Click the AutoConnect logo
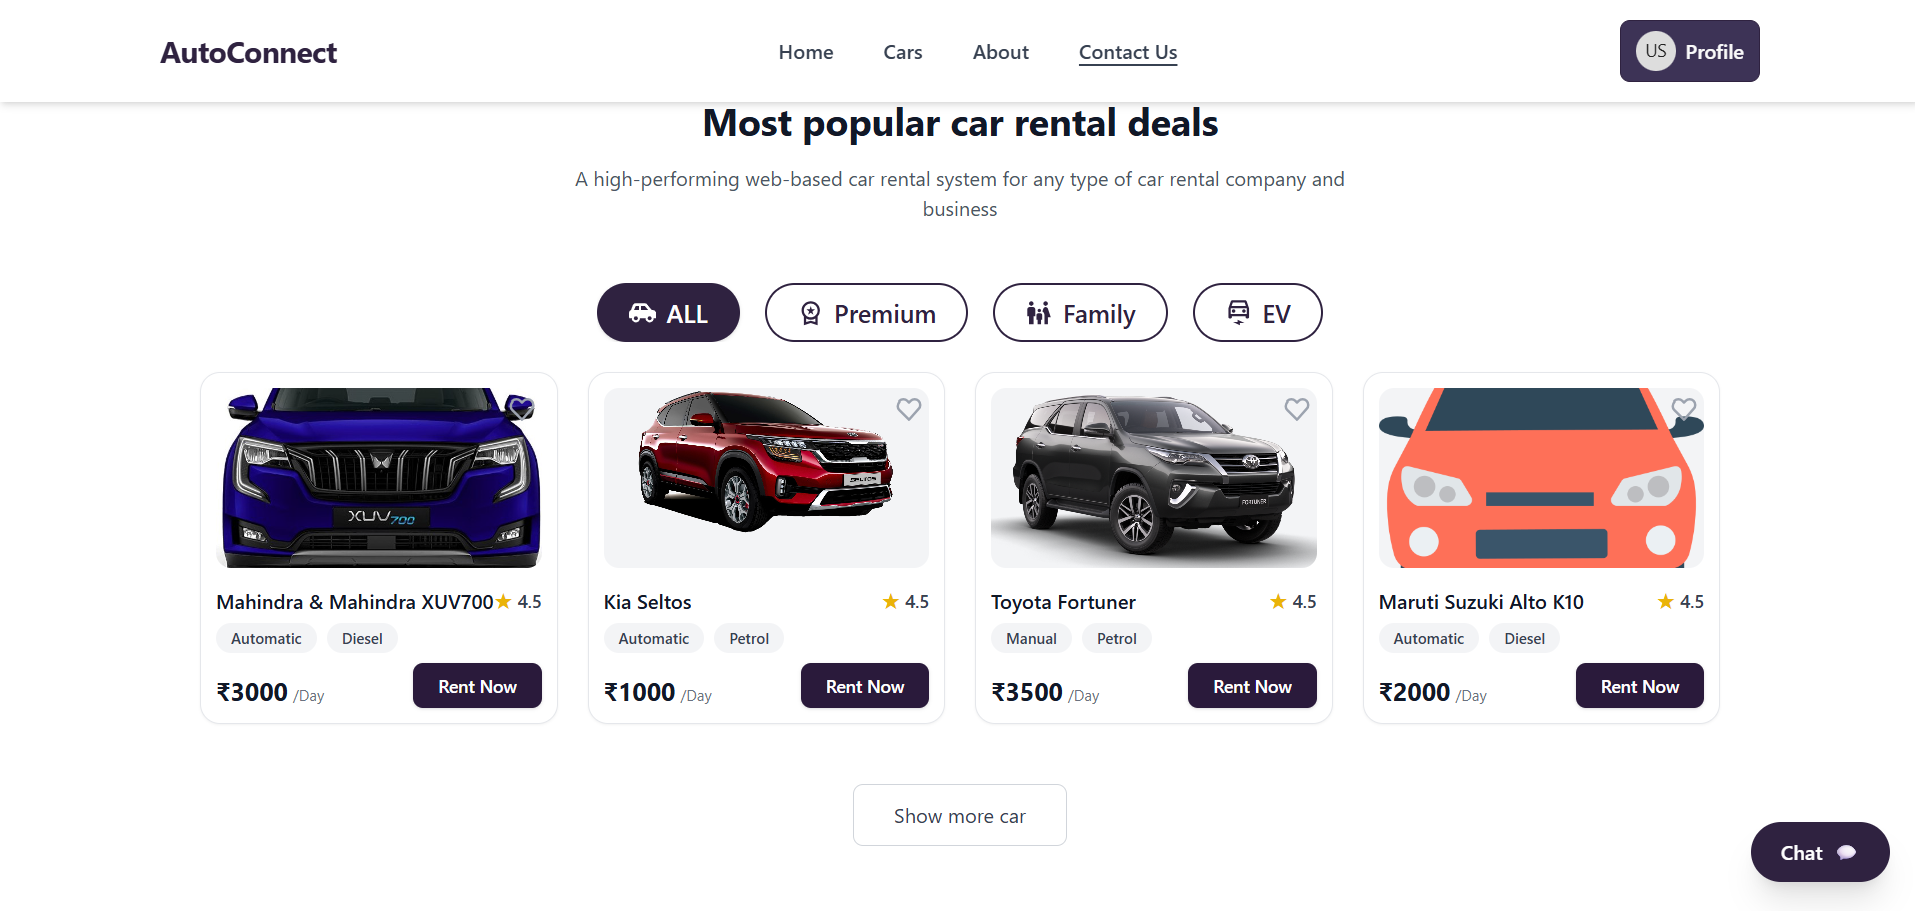This screenshot has height=911, width=1915. pos(249,52)
